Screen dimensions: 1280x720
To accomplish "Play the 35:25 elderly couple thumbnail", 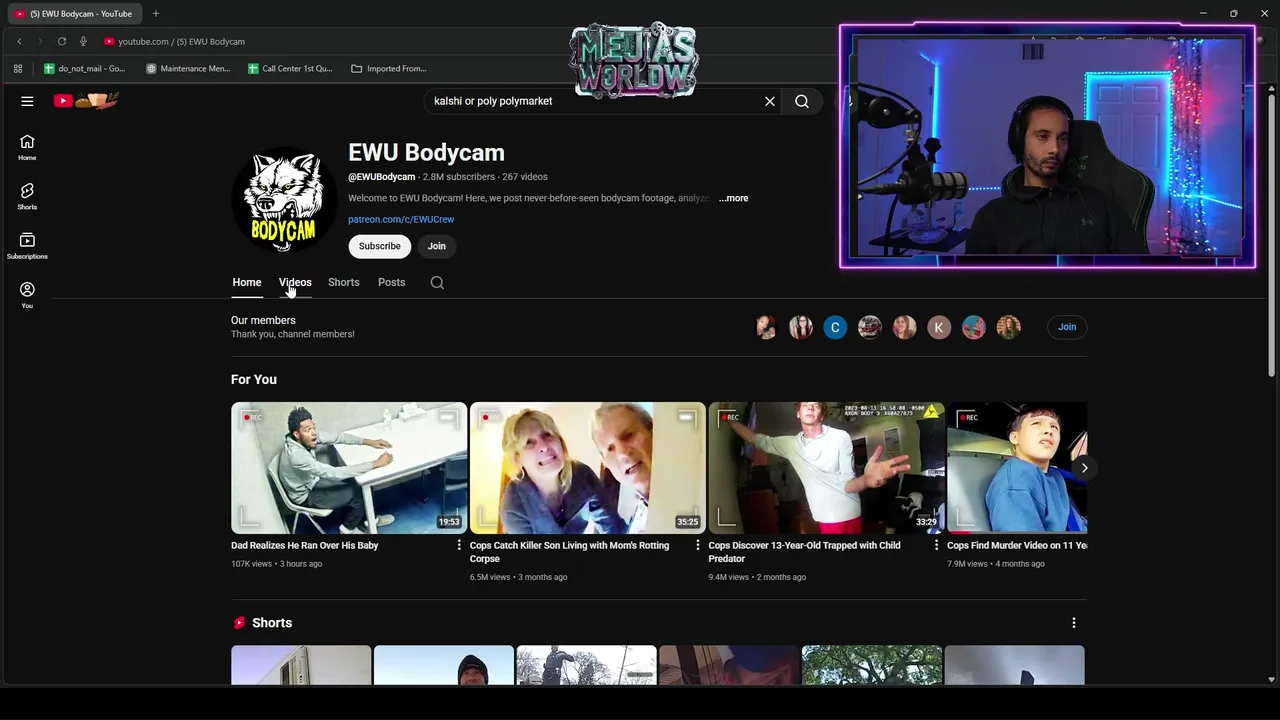I will point(588,468).
